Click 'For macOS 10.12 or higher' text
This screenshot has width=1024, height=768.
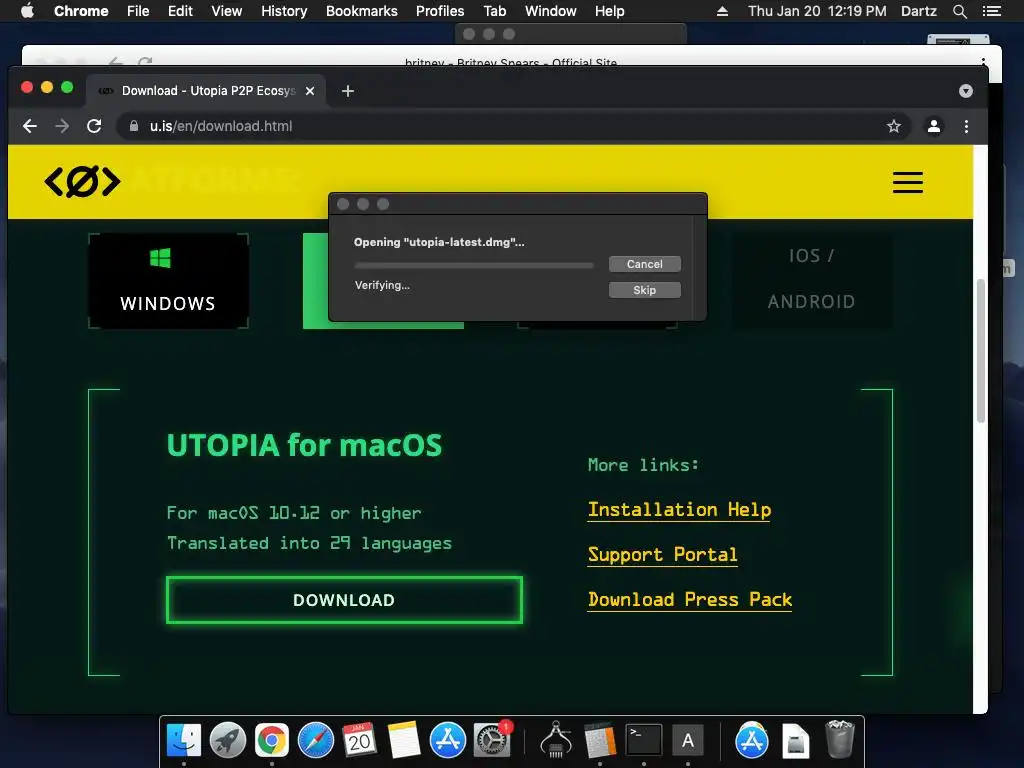(294, 513)
